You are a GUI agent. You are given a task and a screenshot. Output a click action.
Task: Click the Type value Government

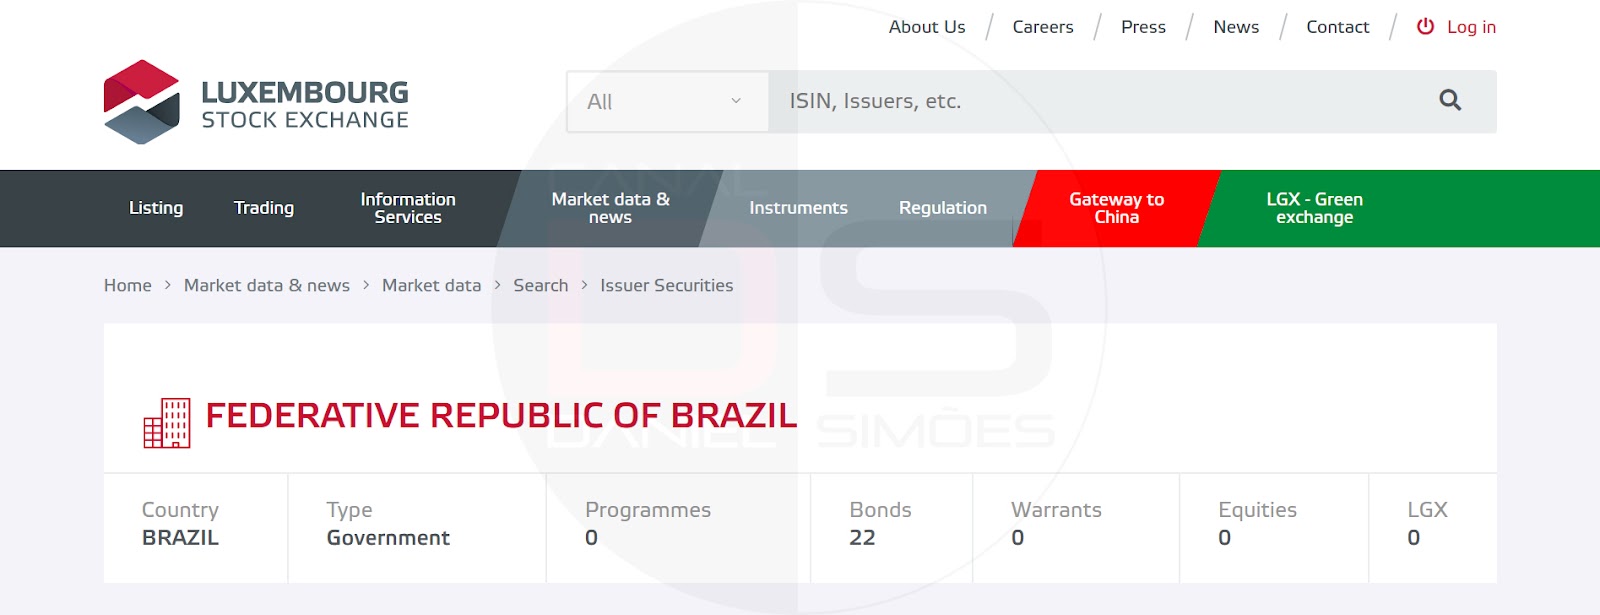tap(388, 538)
